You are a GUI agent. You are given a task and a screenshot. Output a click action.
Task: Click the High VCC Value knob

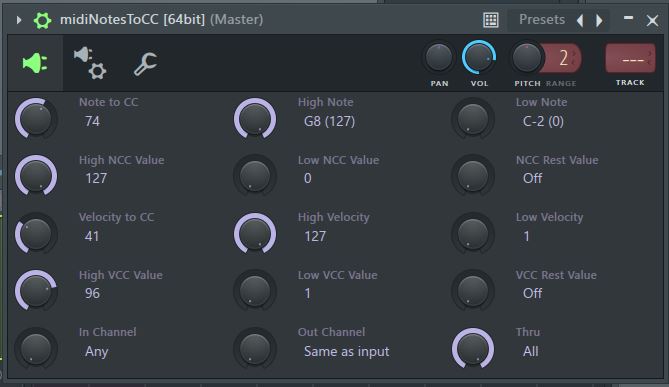point(36,291)
